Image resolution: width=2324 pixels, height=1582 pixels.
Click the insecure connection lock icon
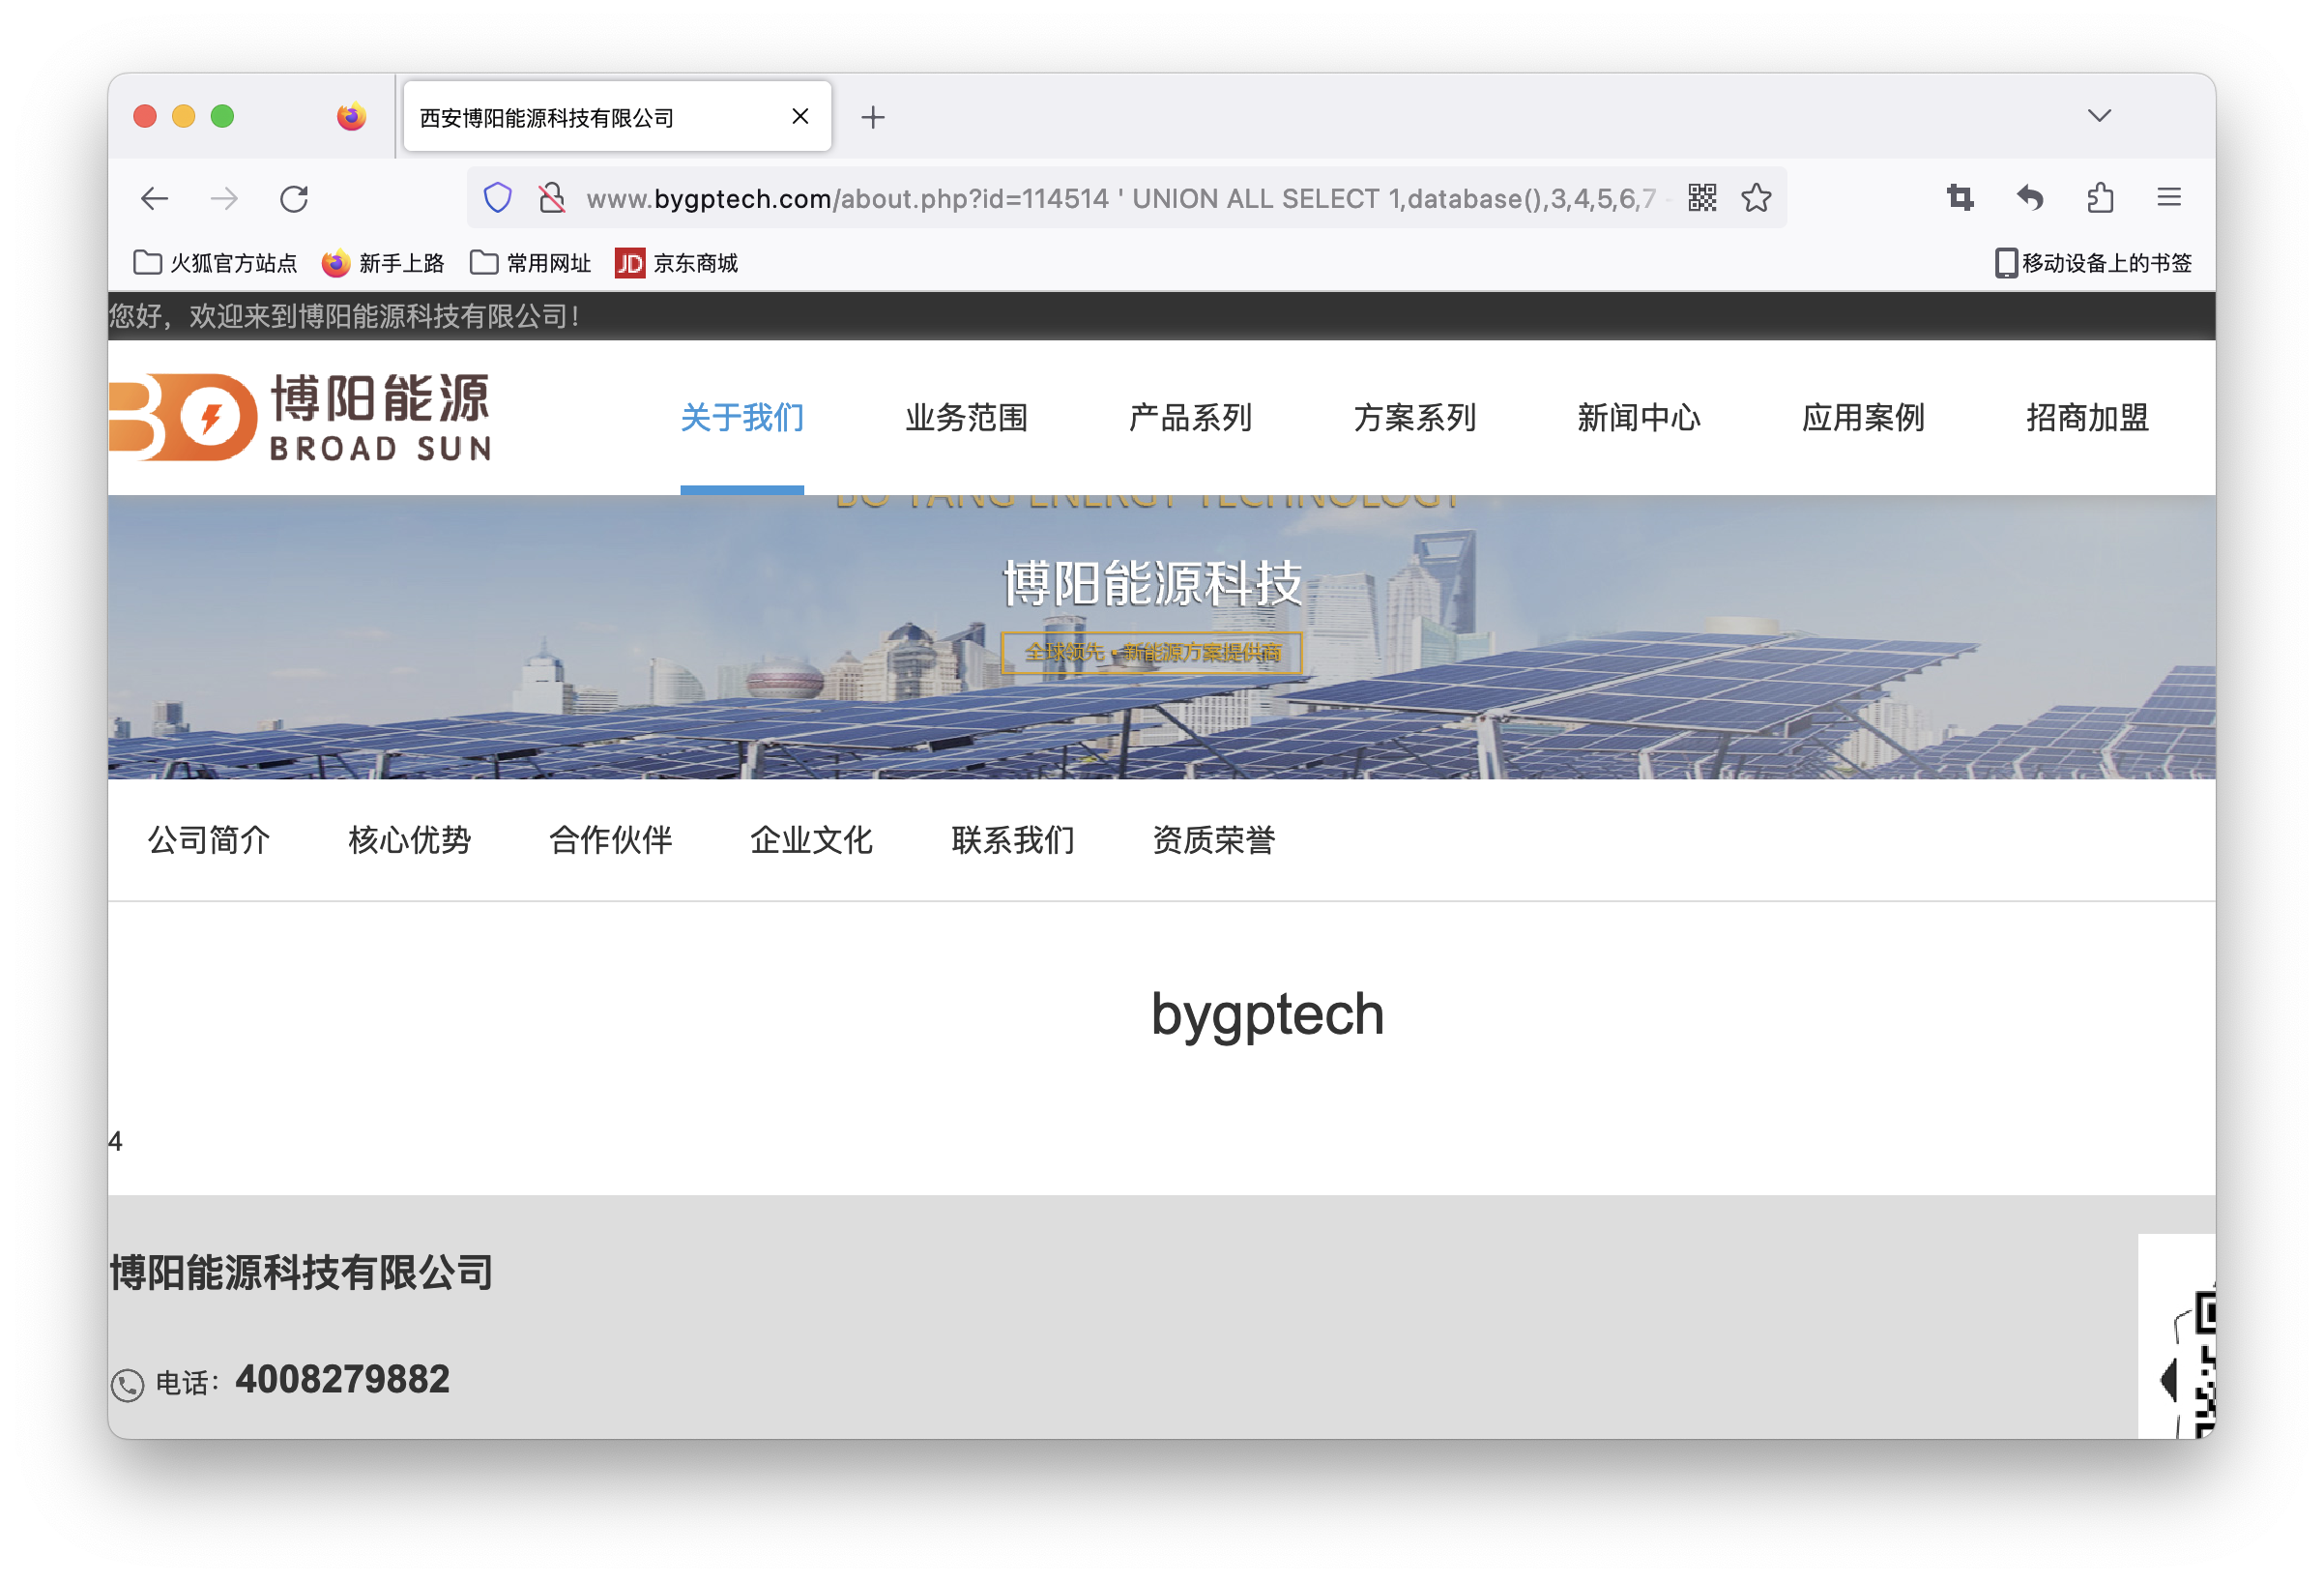(x=551, y=198)
